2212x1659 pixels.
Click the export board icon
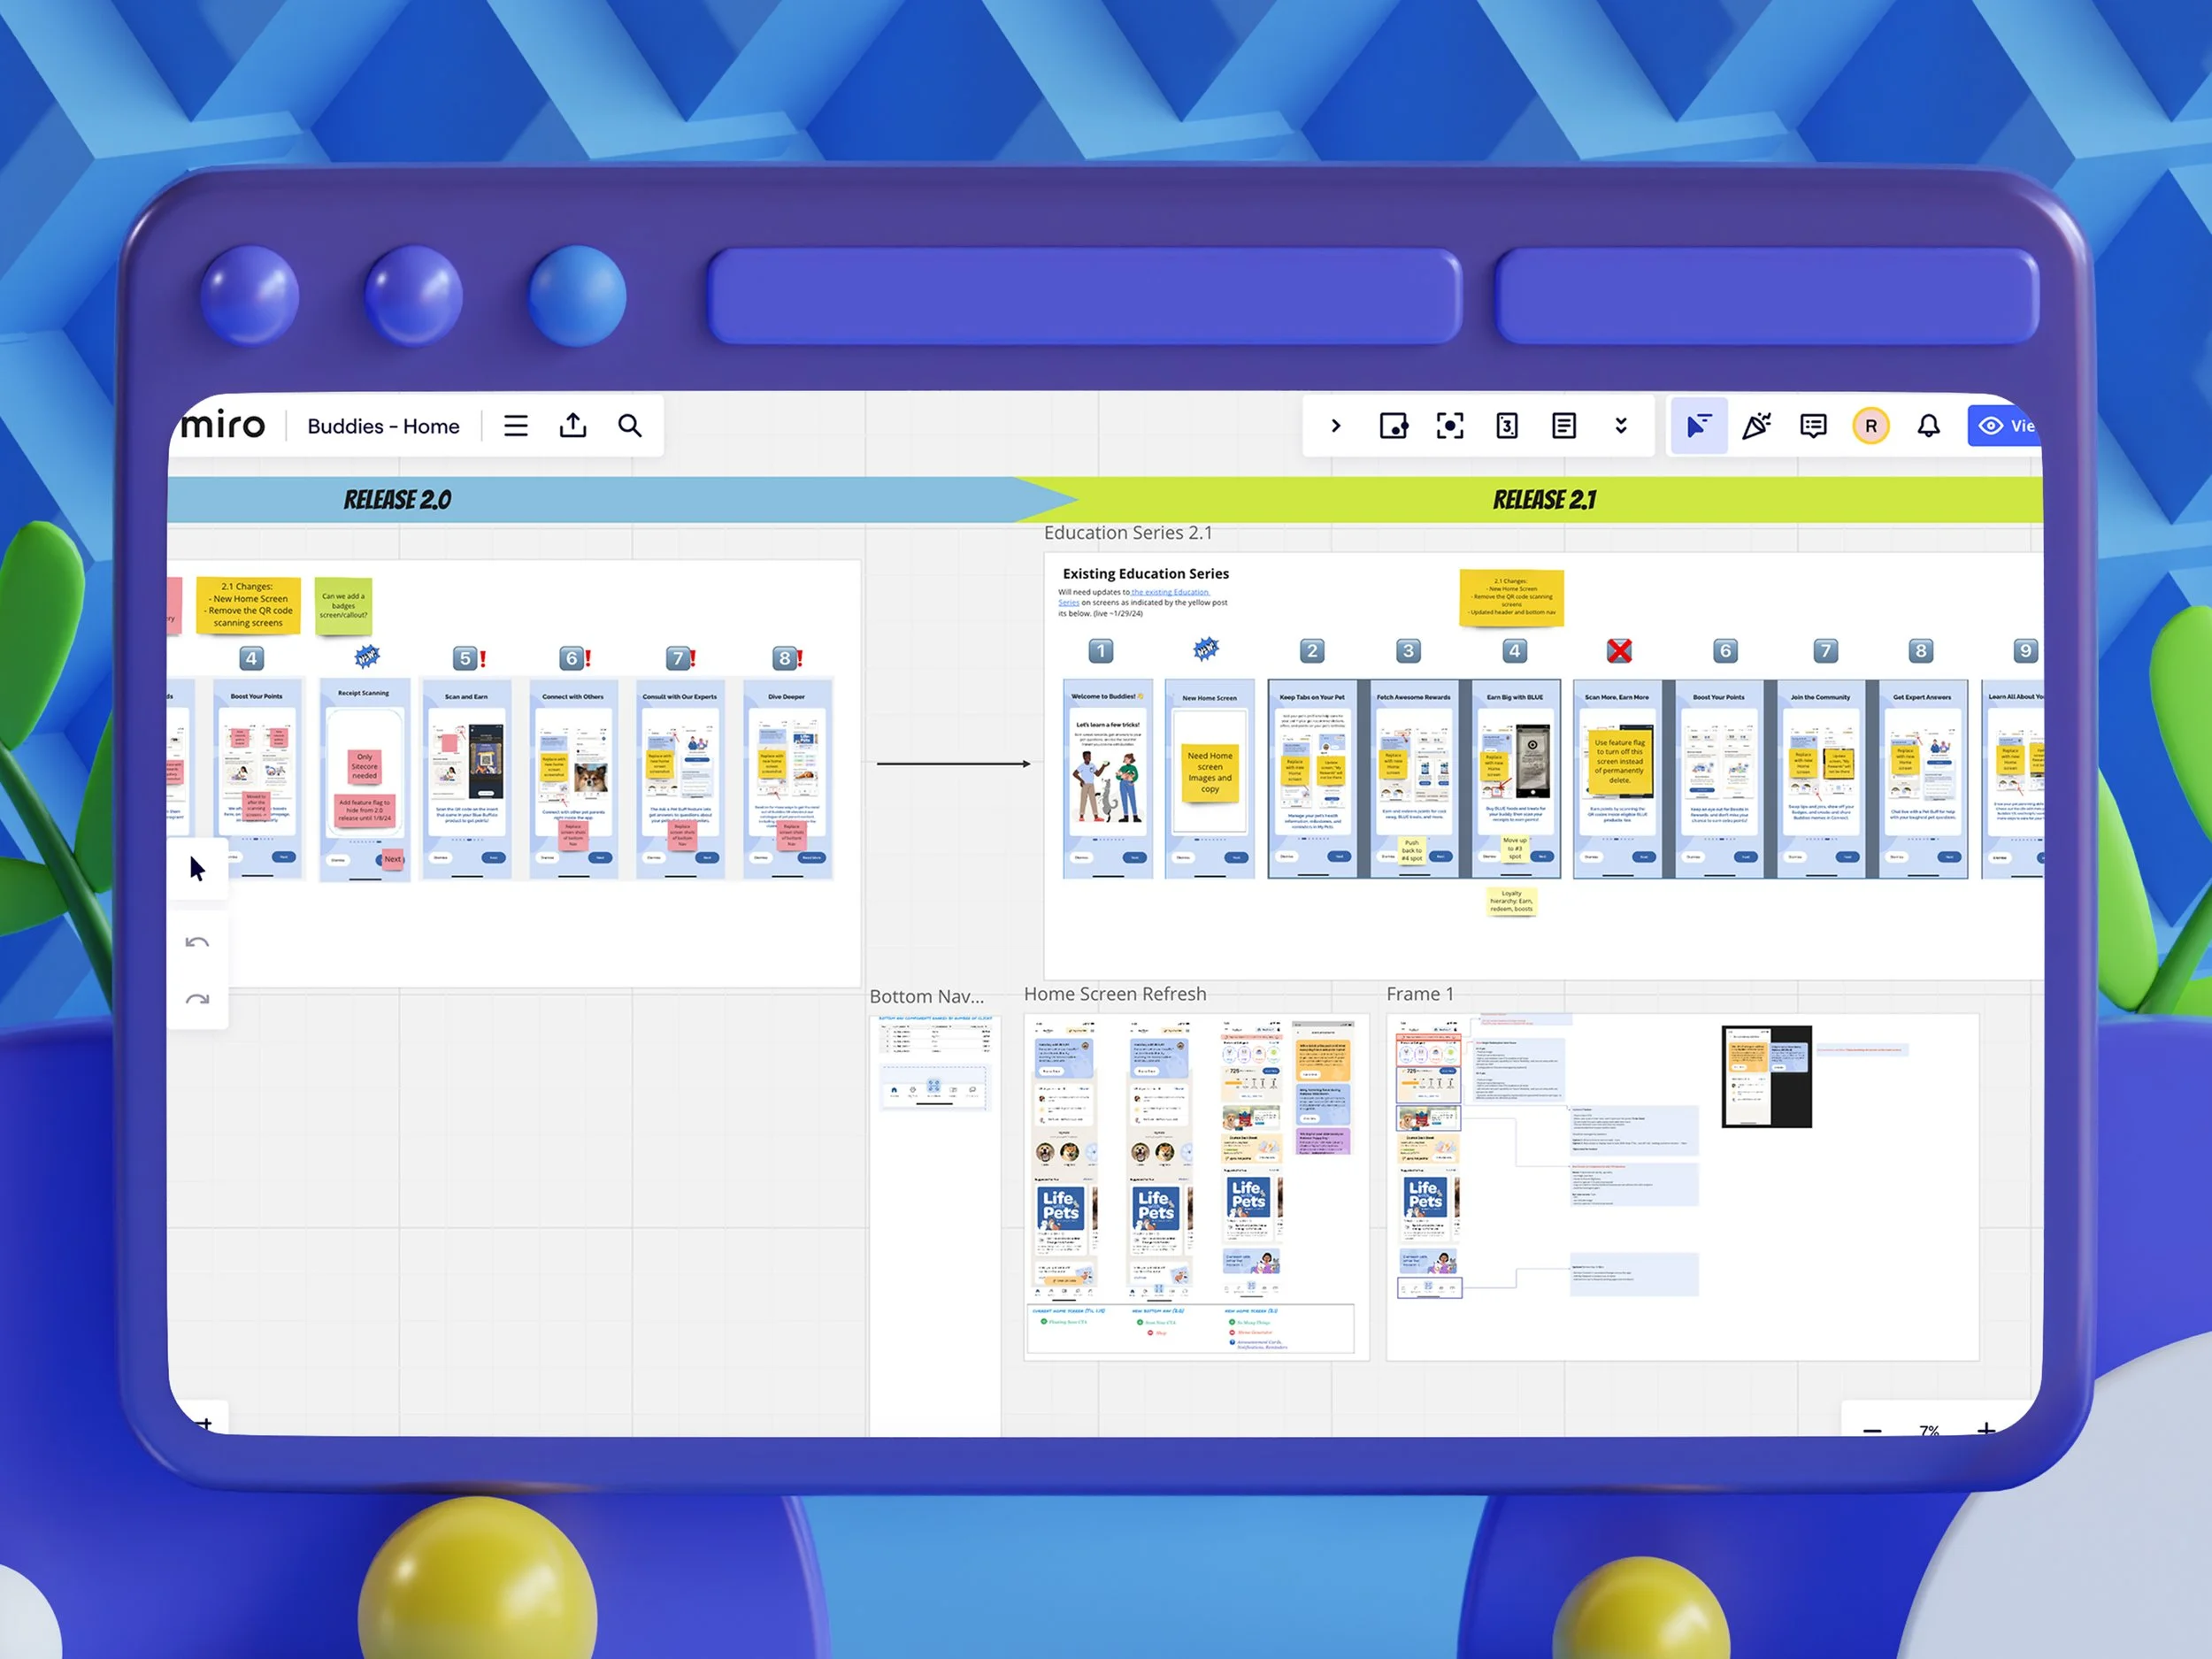tap(573, 426)
